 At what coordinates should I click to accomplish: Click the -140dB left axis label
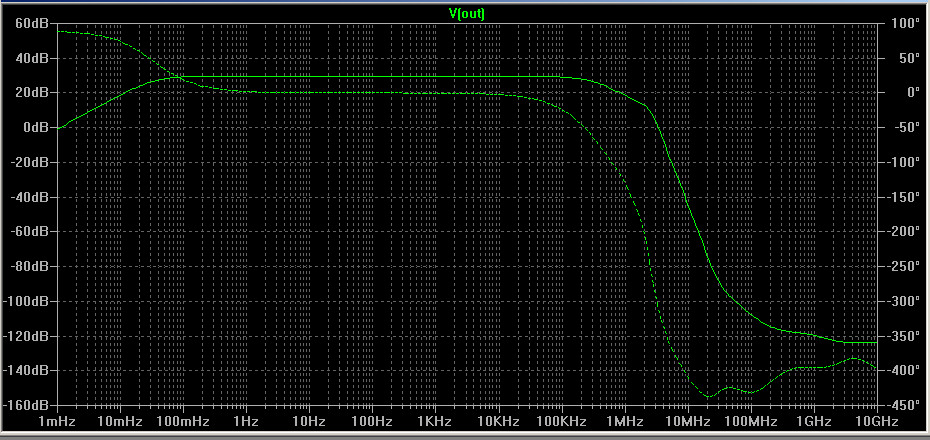pos(27,370)
